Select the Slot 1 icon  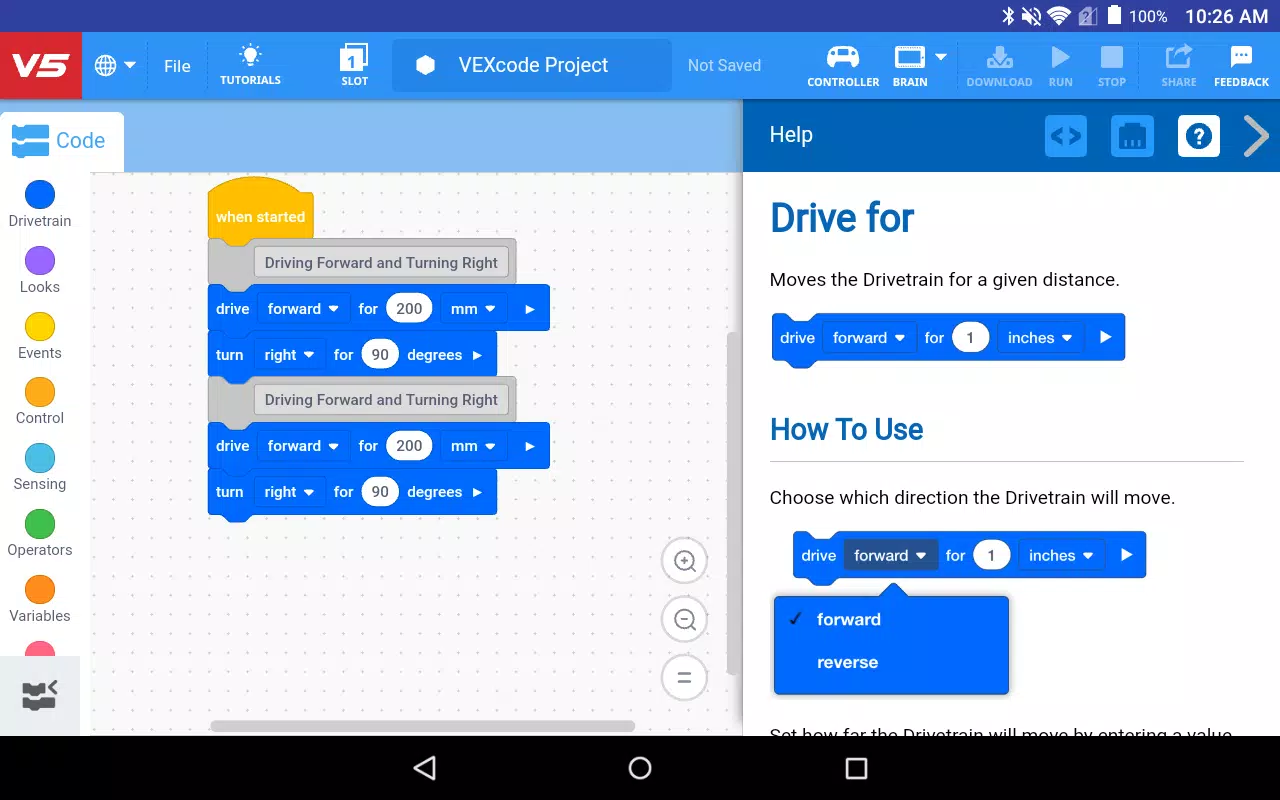354,57
